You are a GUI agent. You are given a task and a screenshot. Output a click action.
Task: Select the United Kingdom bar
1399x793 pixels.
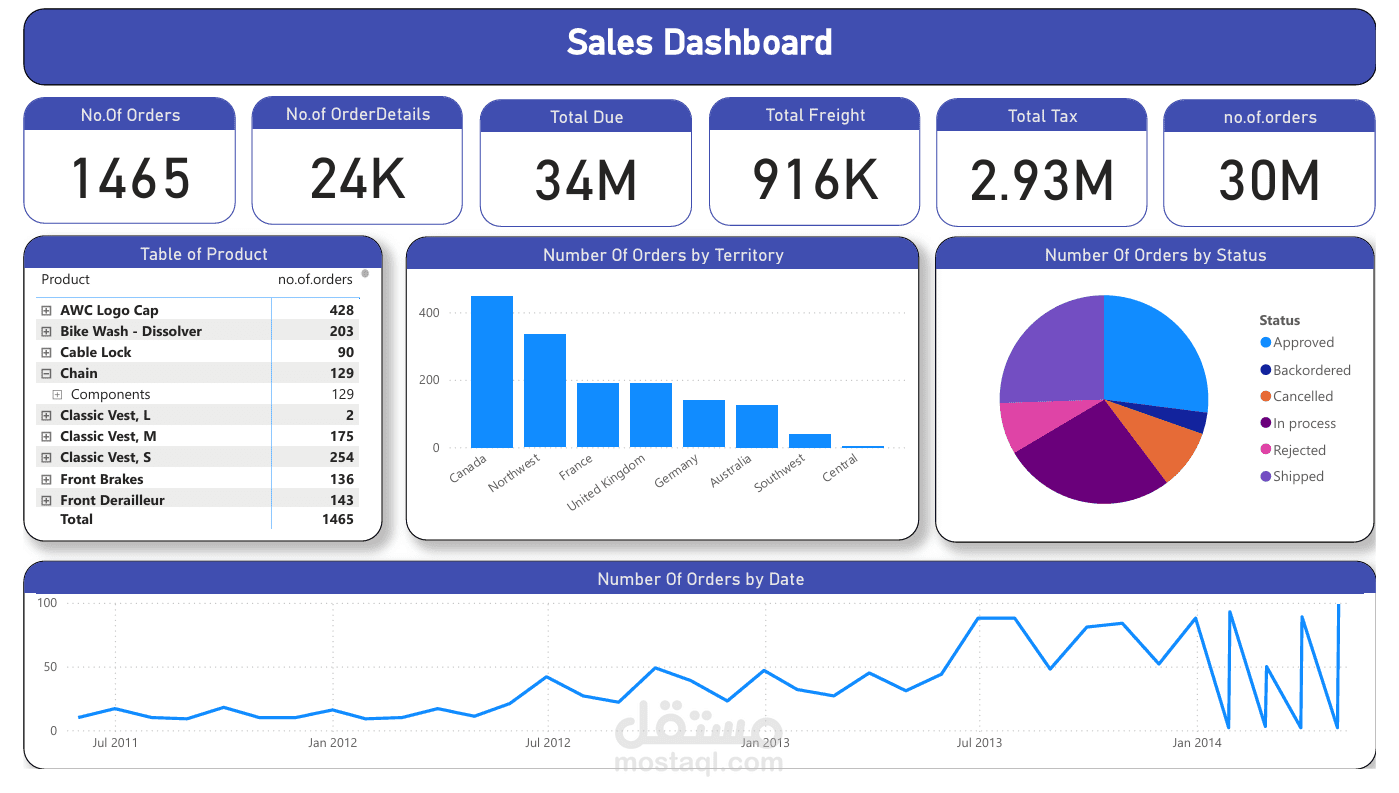click(651, 415)
